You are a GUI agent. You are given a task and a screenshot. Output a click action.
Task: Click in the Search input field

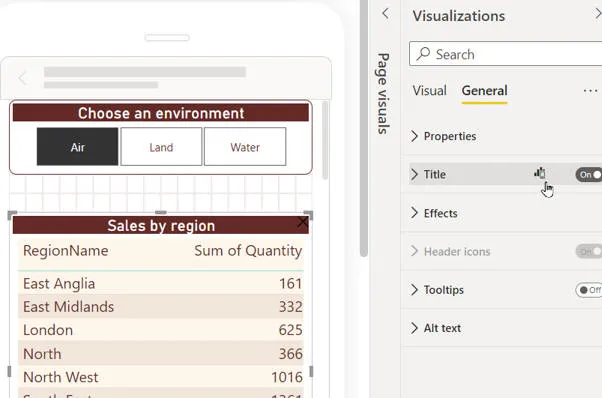(506, 54)
